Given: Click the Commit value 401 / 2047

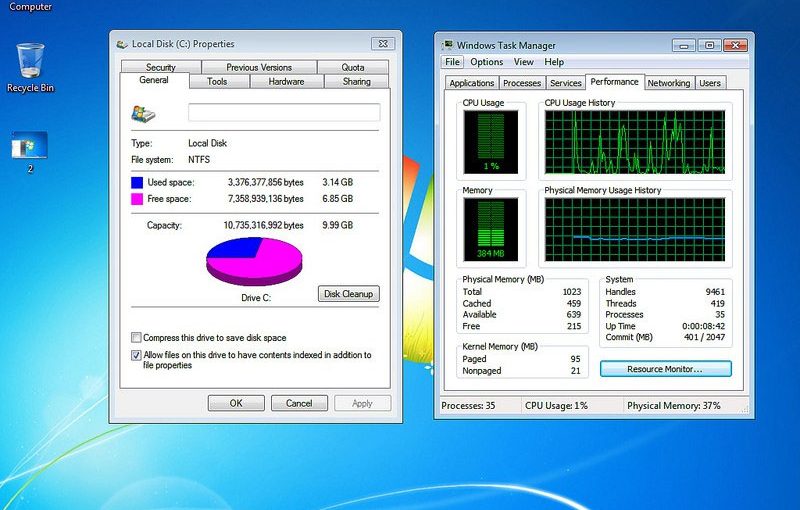Looking at the screenshot, I should coord(704,337).
